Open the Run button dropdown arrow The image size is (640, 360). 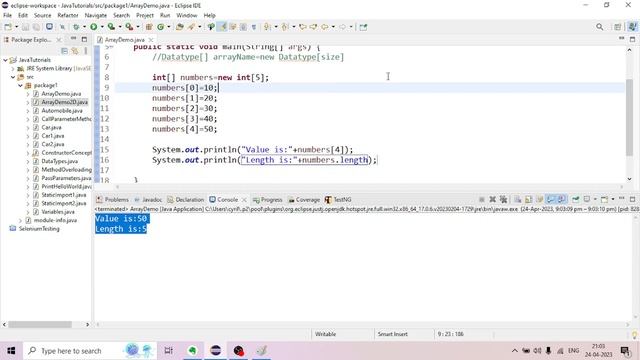pos(102,27)
